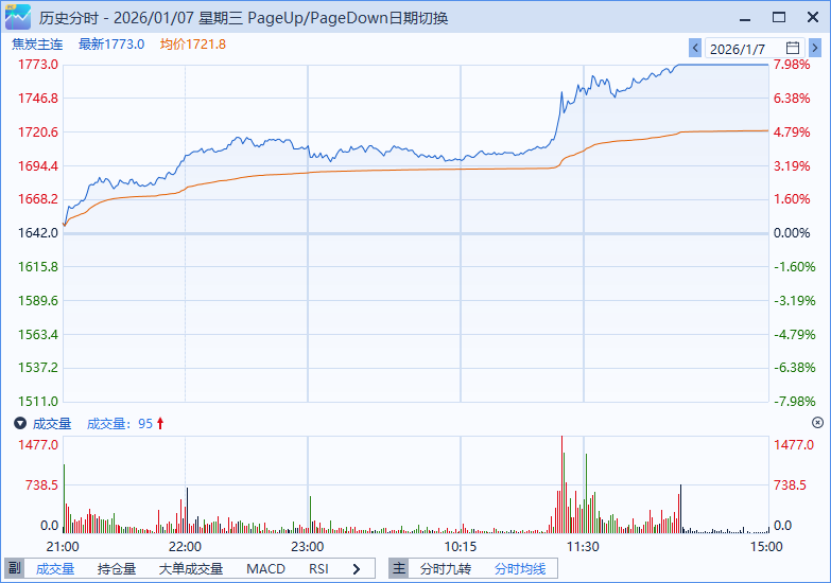Click the 主 main-chart label button
831x584 pixels.
[x=399, y=569]
